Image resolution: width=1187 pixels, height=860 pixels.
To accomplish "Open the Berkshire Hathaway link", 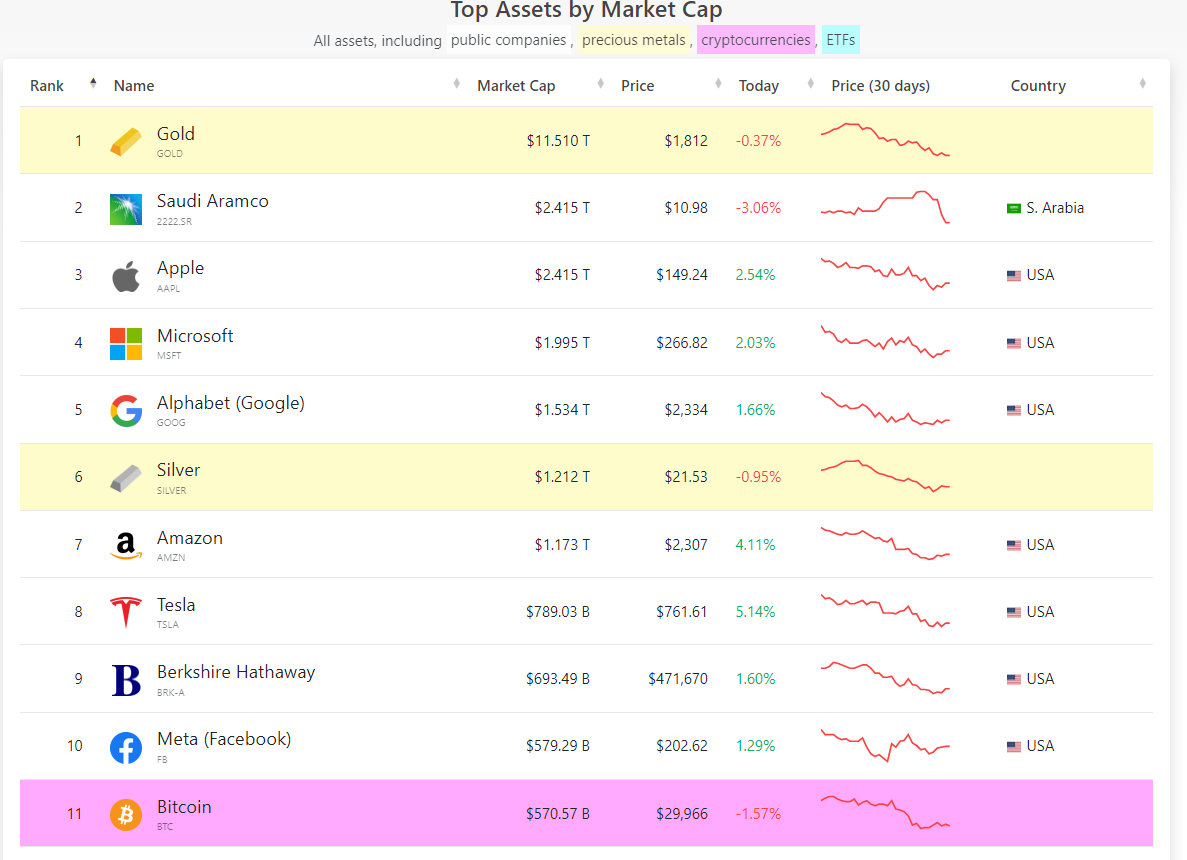I will coord(236,672).
